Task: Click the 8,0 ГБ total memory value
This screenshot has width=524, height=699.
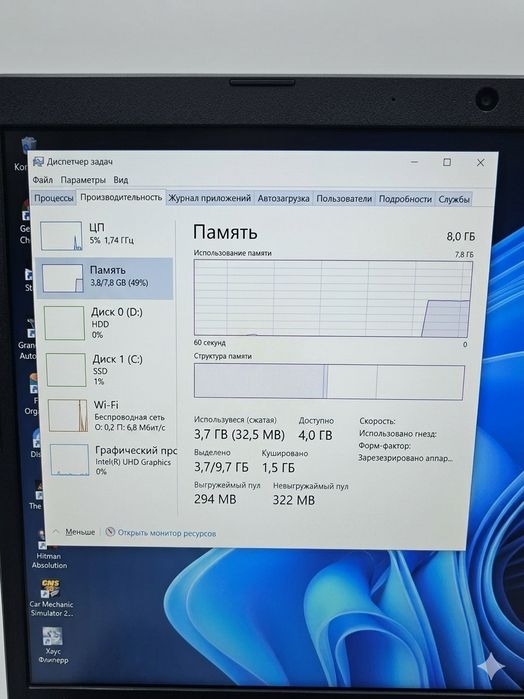Action: (461, 236)
